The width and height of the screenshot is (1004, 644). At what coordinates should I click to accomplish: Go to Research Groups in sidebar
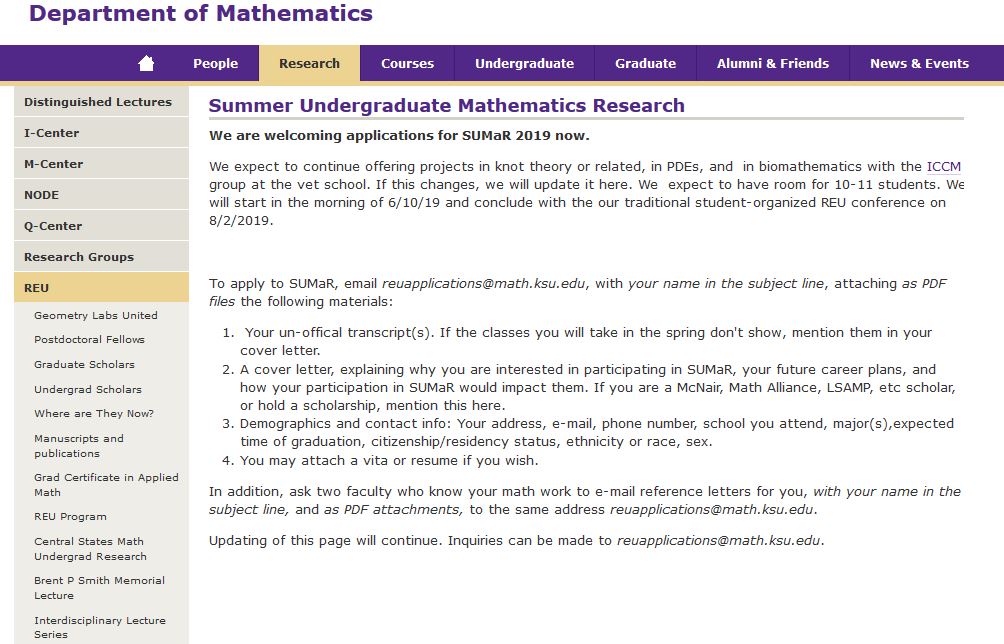pyautogui.click(x=79, y=257)
